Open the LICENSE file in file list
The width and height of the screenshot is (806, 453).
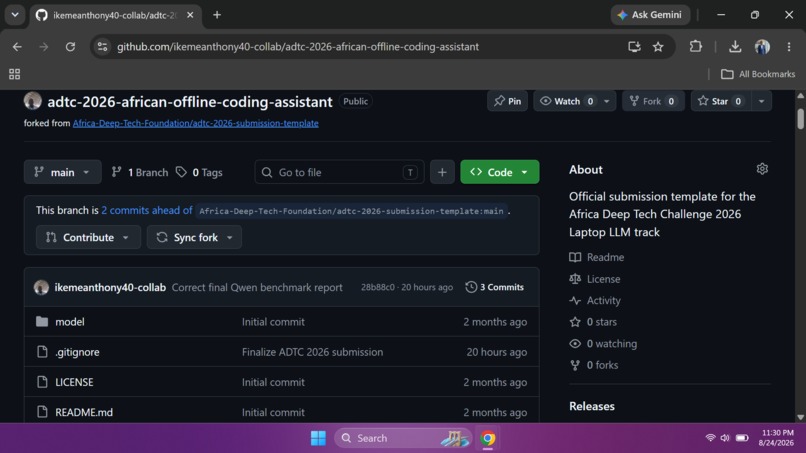[75, 382]
